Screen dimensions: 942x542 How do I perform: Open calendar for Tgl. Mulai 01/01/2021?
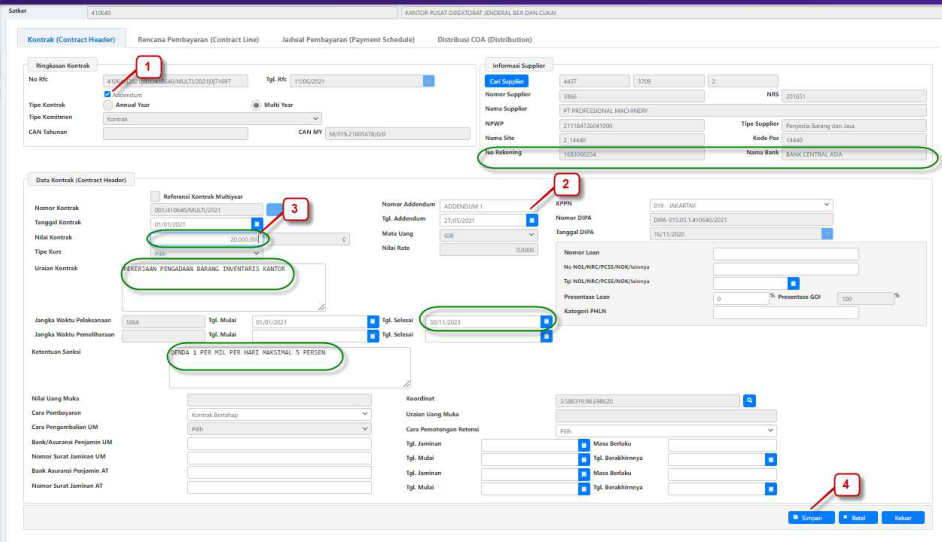point(370,322)
